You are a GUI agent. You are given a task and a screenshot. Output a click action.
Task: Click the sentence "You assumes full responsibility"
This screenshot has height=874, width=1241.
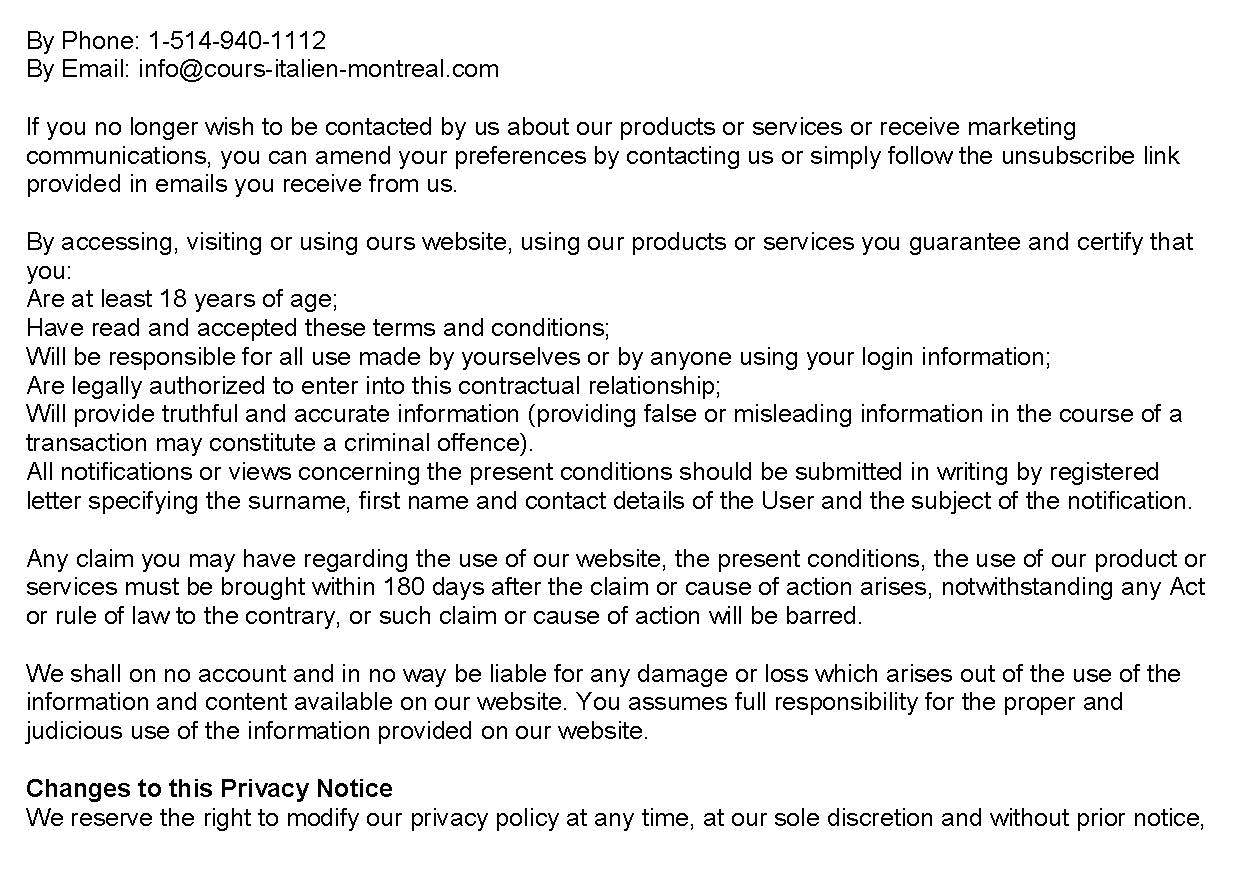tap(850, 702)
